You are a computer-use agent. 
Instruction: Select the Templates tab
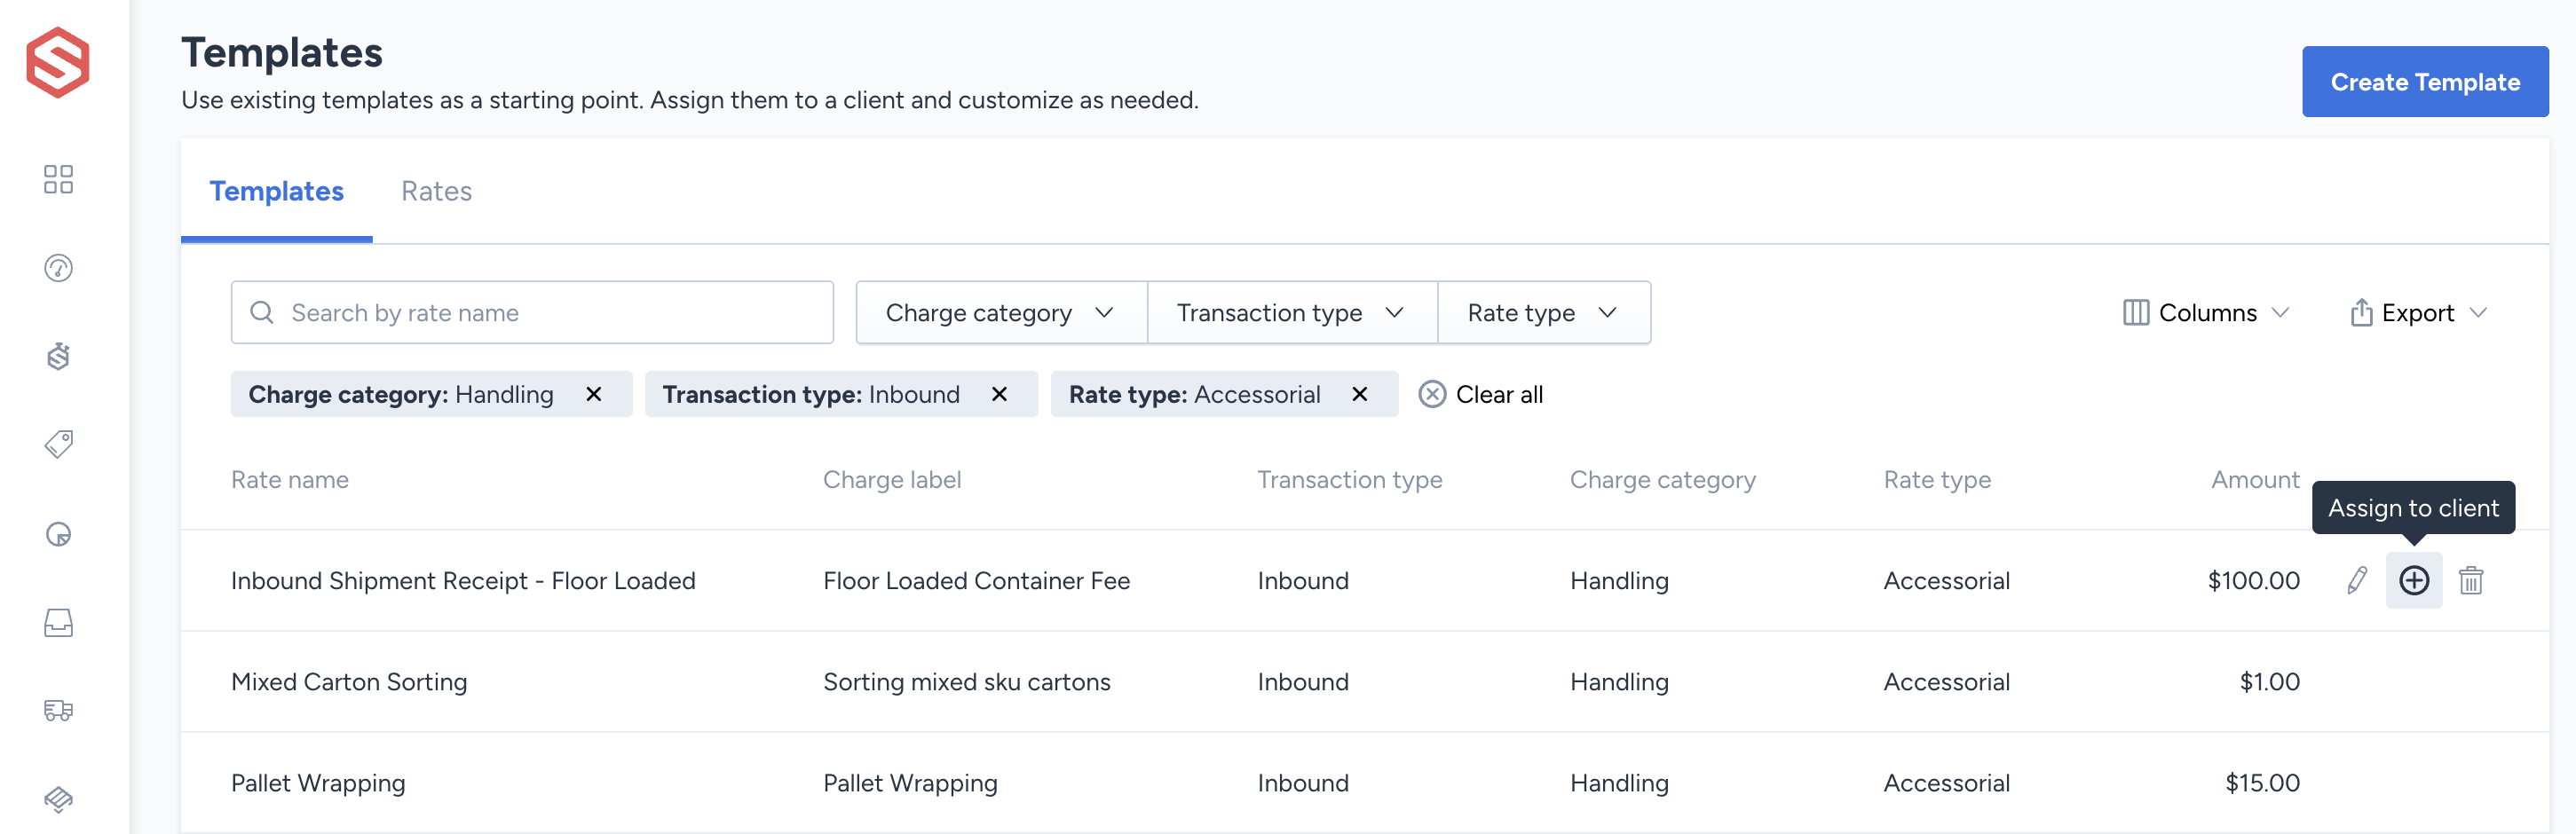pyautogui.click(x=276, y=191)
